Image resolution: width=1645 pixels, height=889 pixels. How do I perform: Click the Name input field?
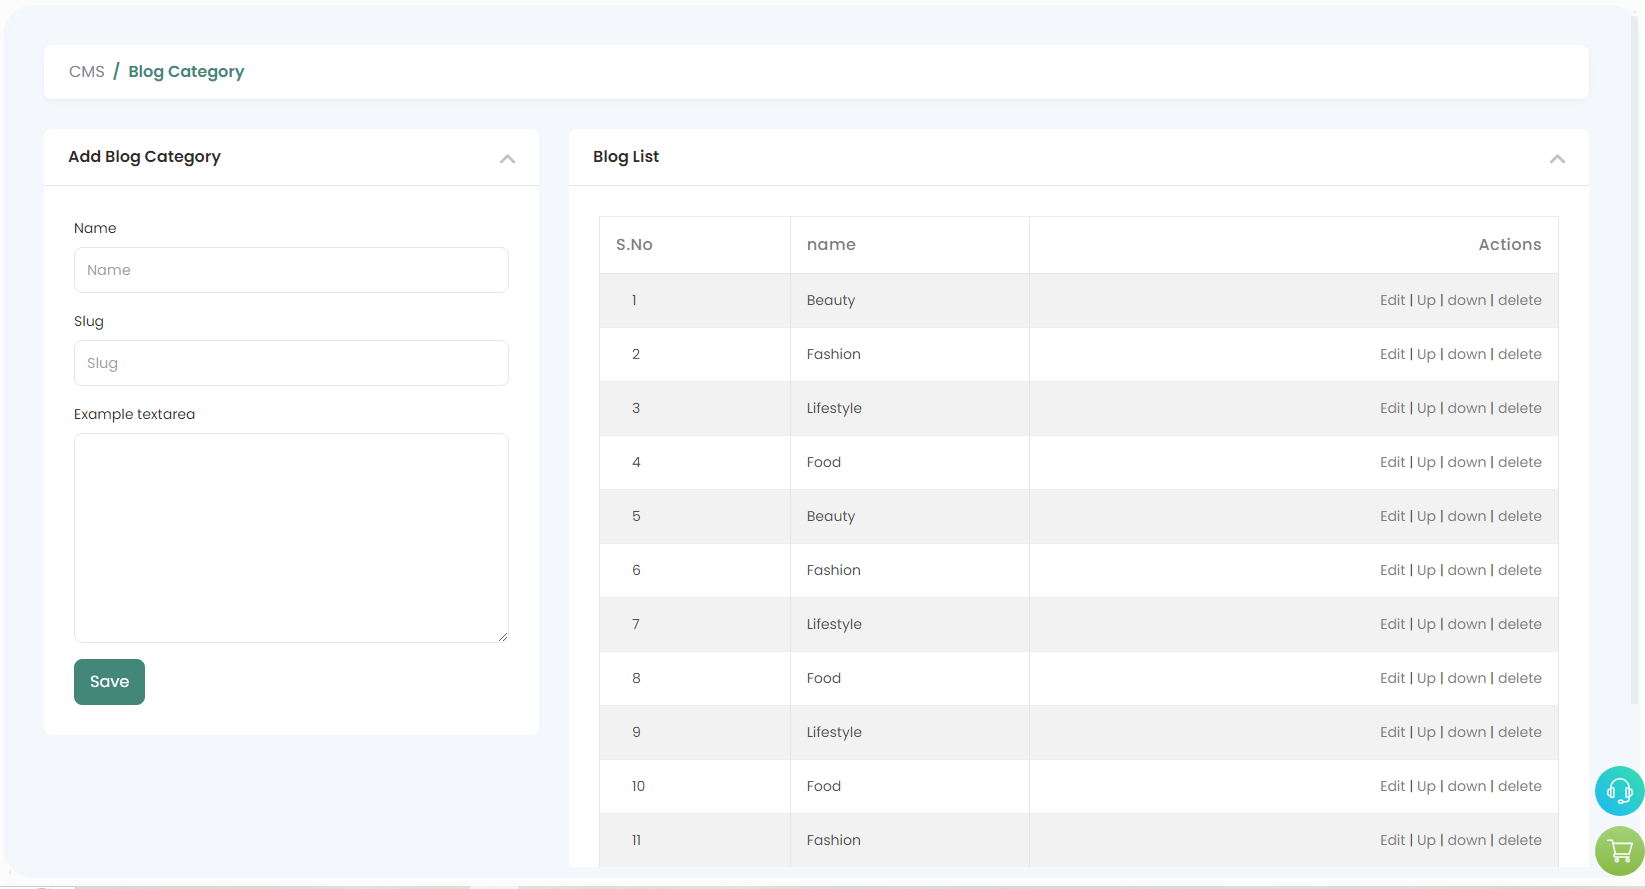tap(291, 270)
